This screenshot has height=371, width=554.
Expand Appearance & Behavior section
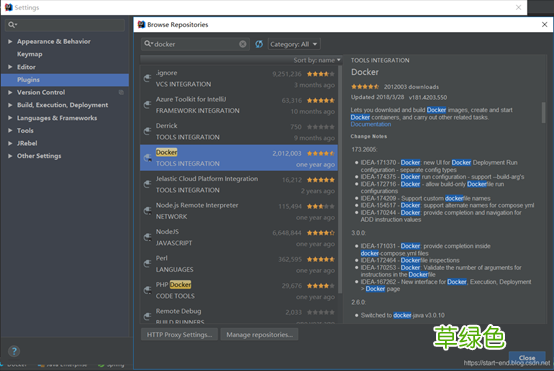pos(10,41)
